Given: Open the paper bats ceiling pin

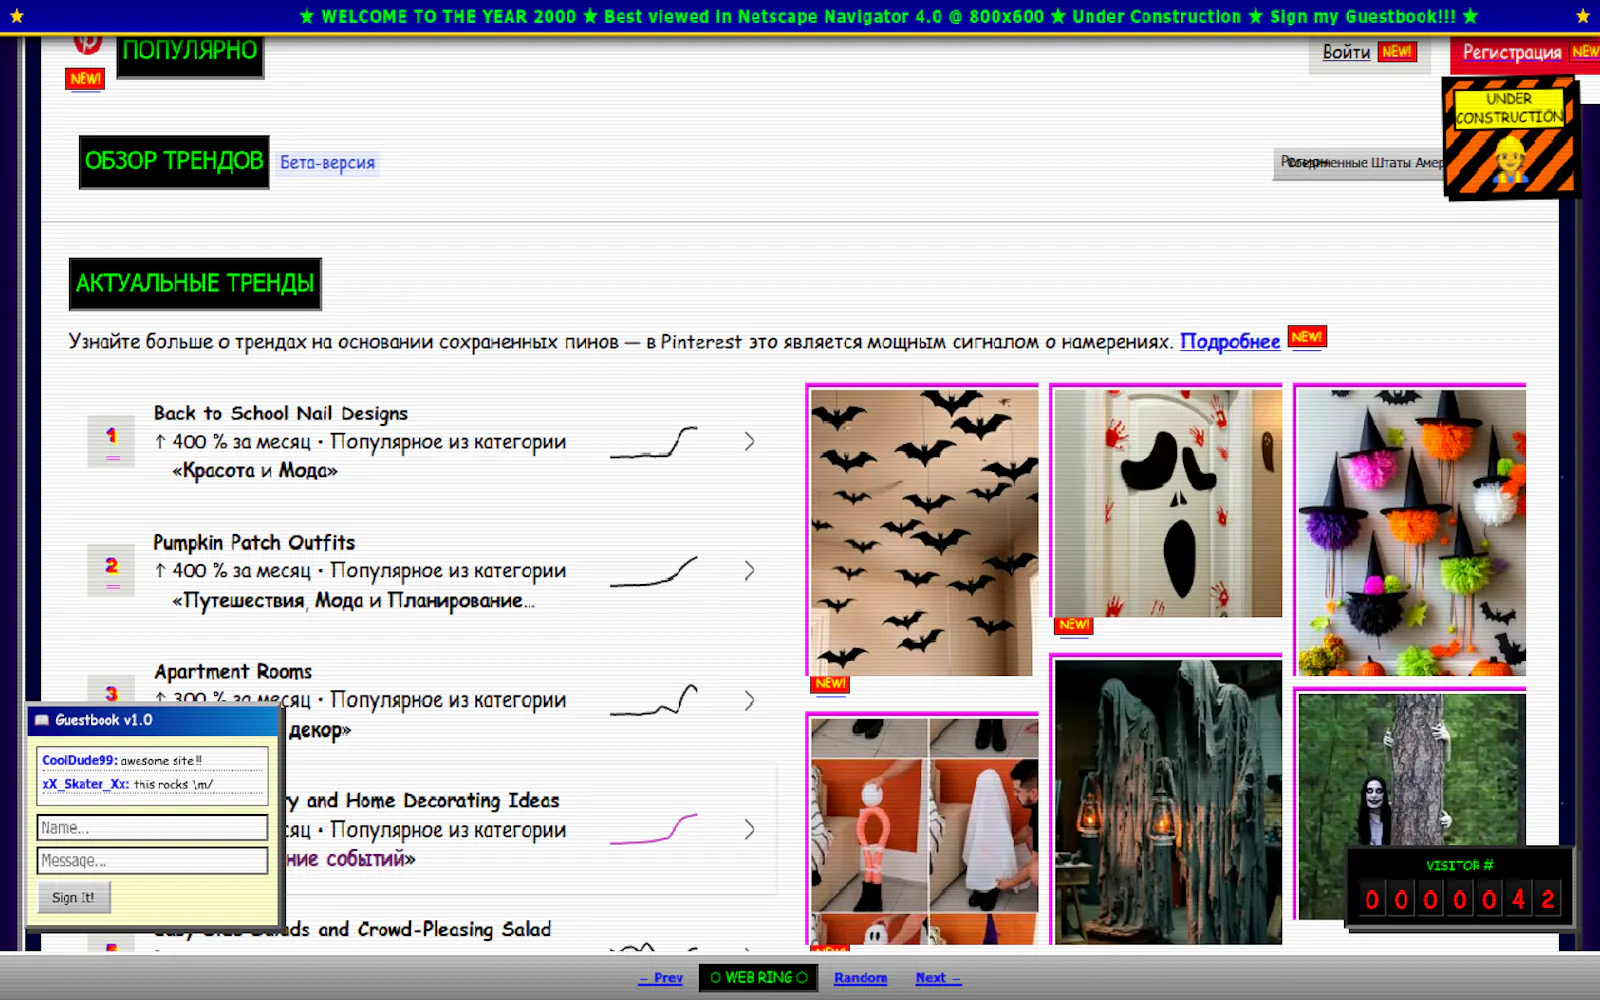Looking at the screenshot, I should 923,532.
